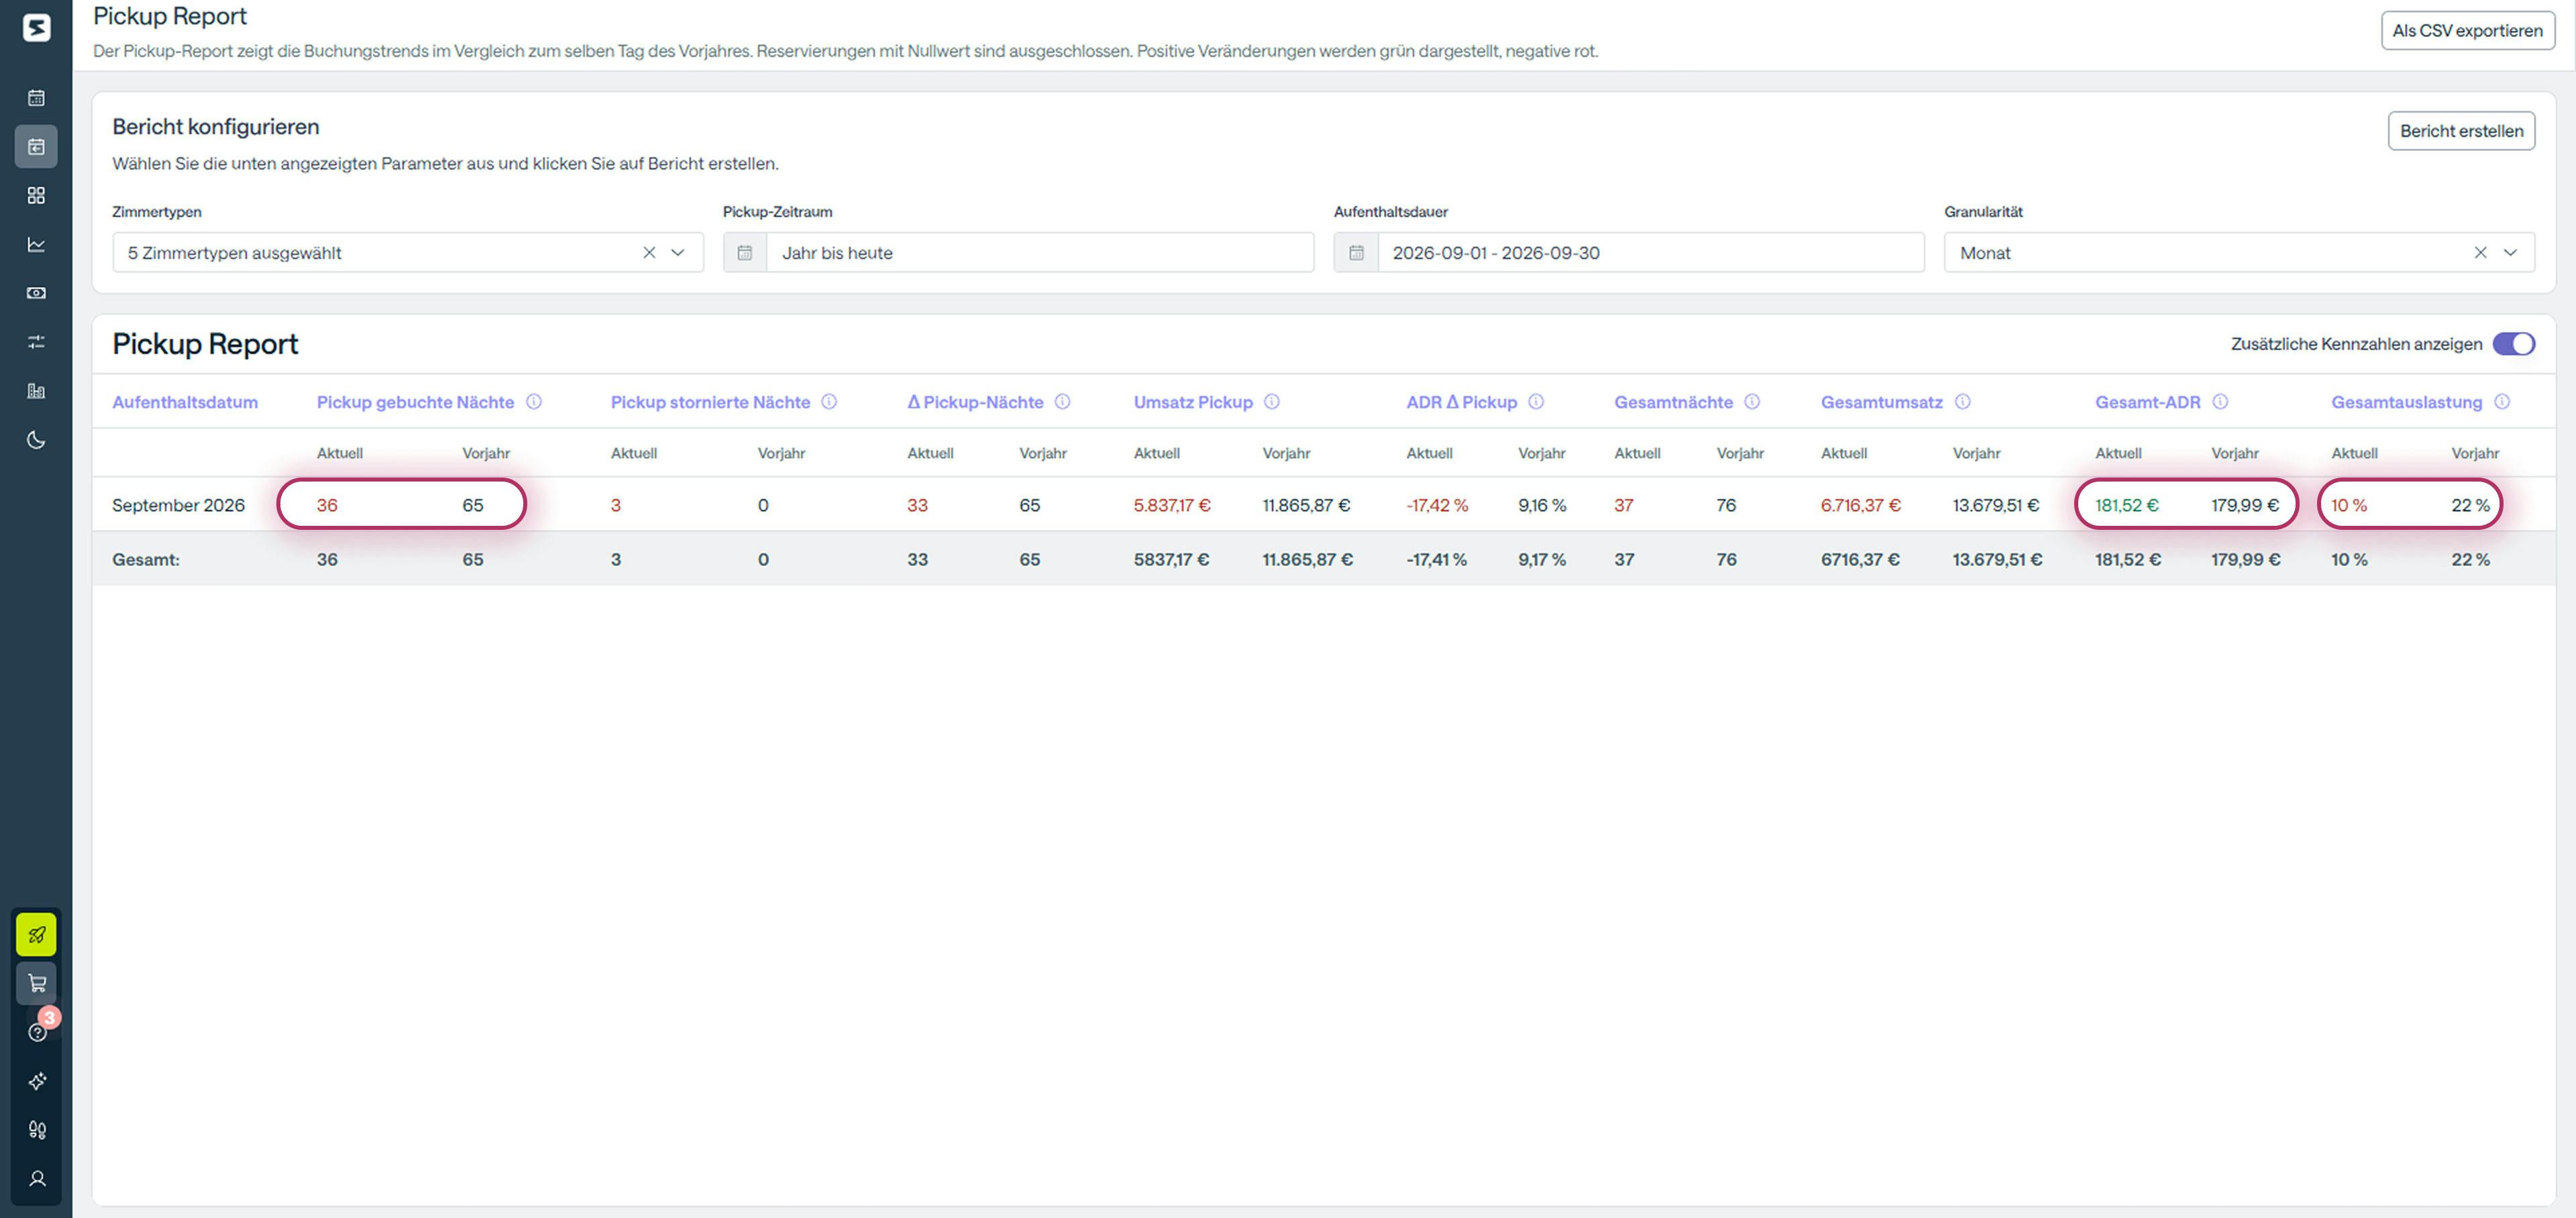2576x1218 pixels.
Task: Clear the Monat granularity selection
Action: pyautogui.click(x=2480, y=253)
